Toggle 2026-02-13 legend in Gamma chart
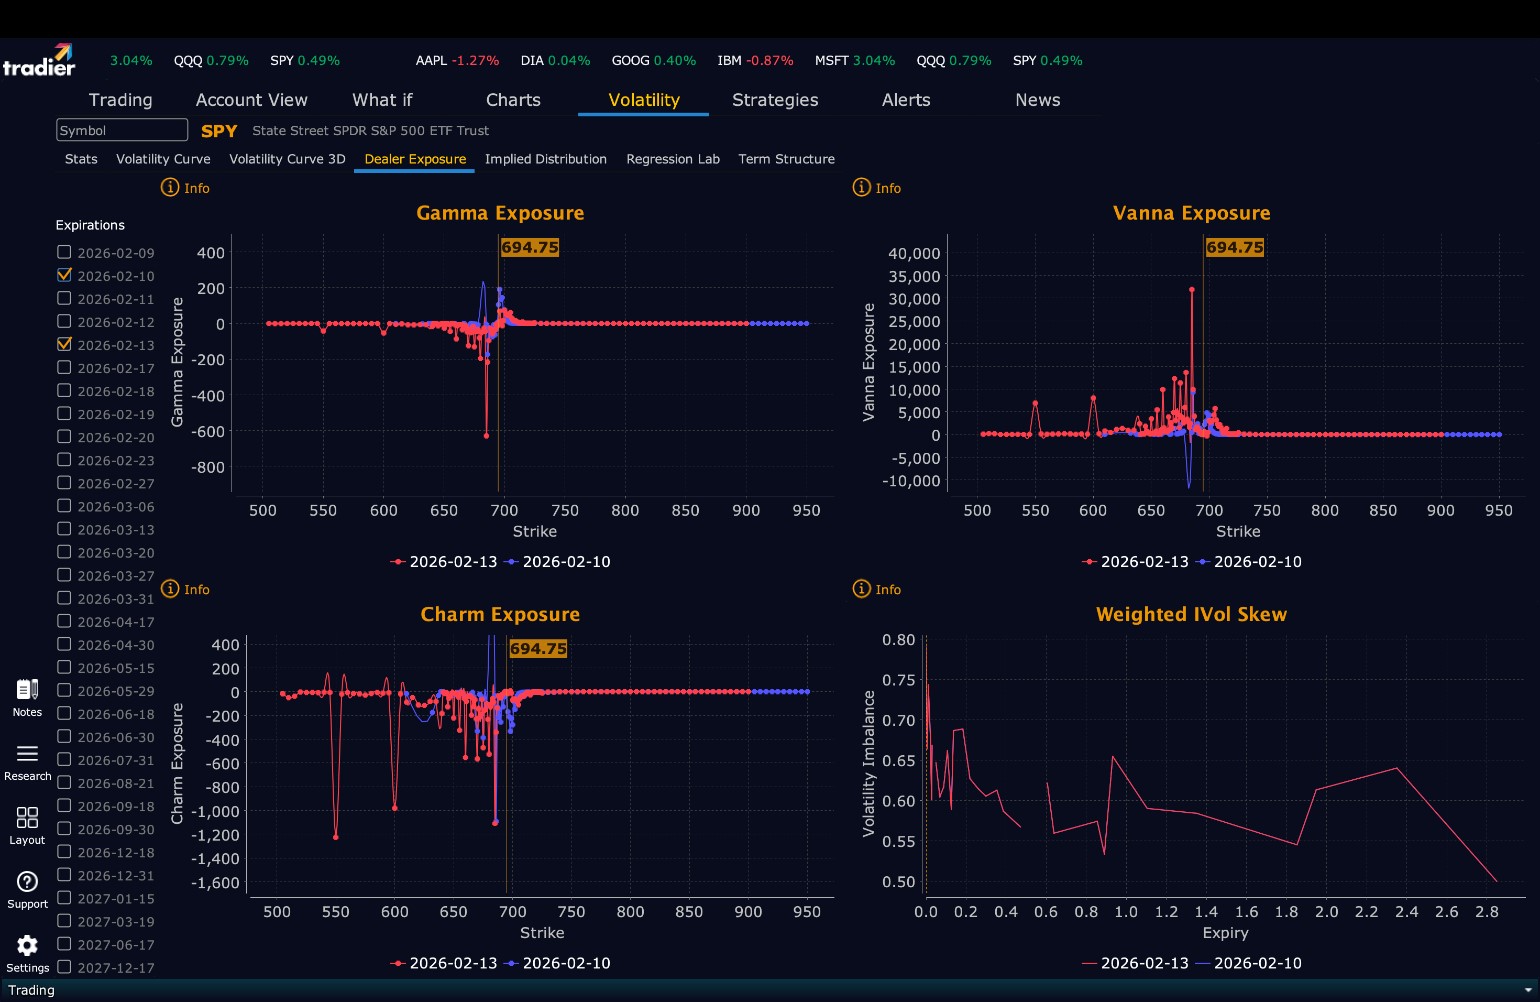The image size is (1540, 1002). click(x=444, y=562)
